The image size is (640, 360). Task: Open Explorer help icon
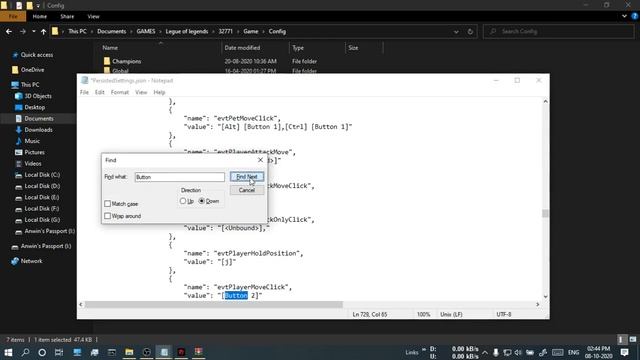point(635,16)
